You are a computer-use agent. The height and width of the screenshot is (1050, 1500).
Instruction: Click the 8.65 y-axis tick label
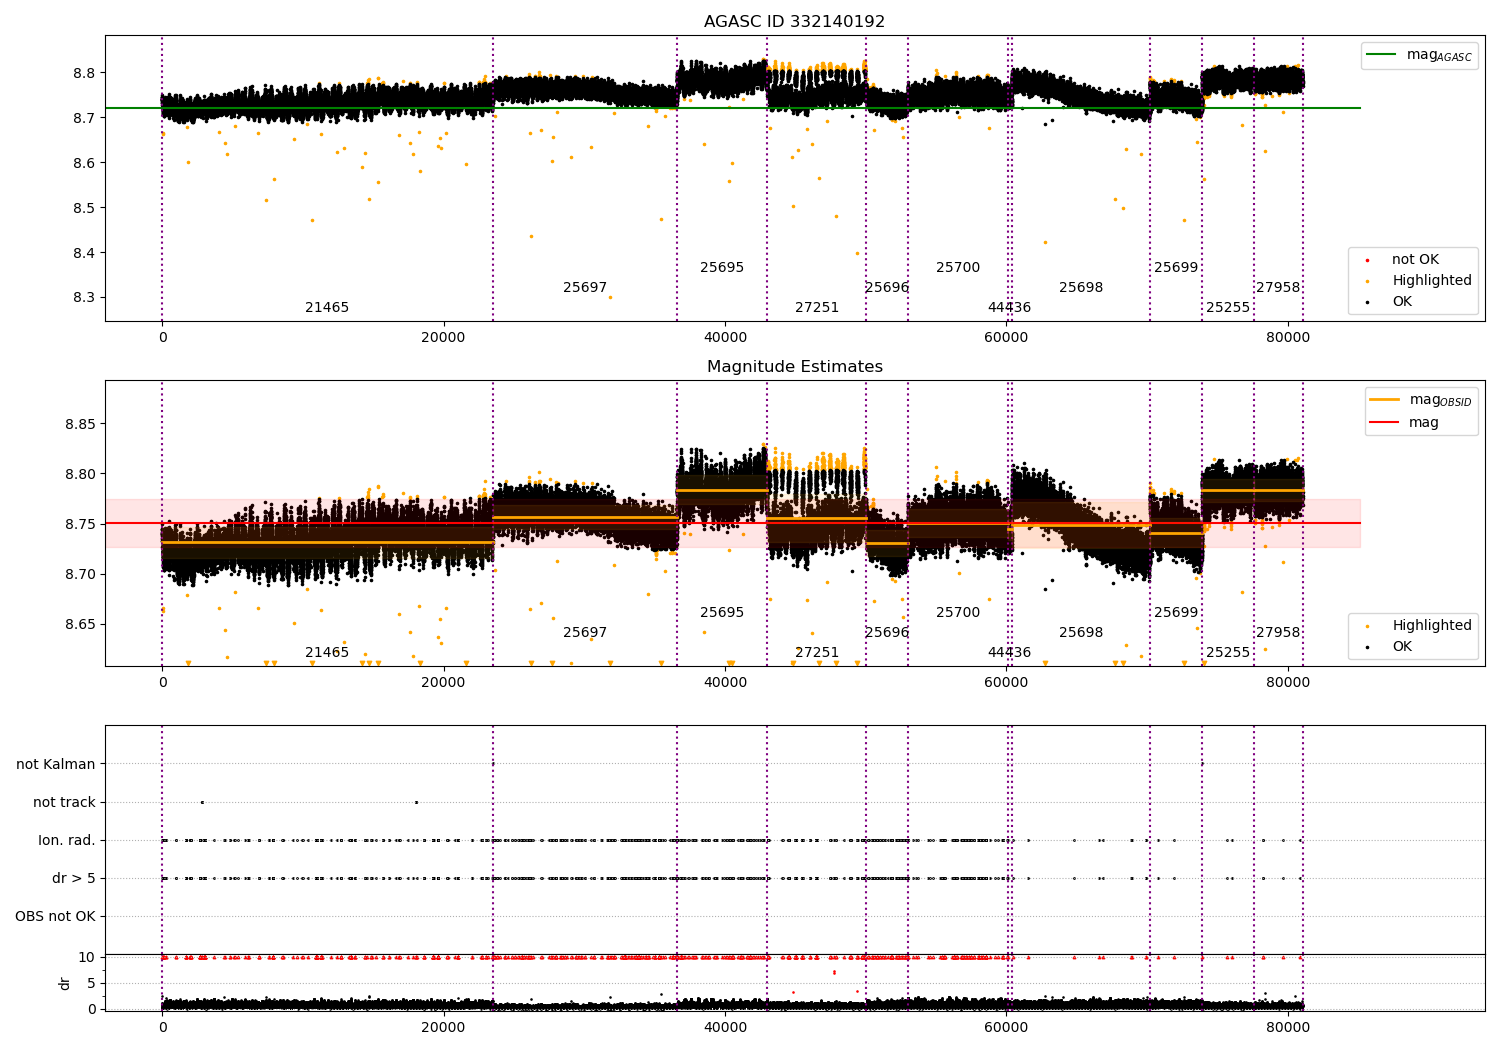80,624
